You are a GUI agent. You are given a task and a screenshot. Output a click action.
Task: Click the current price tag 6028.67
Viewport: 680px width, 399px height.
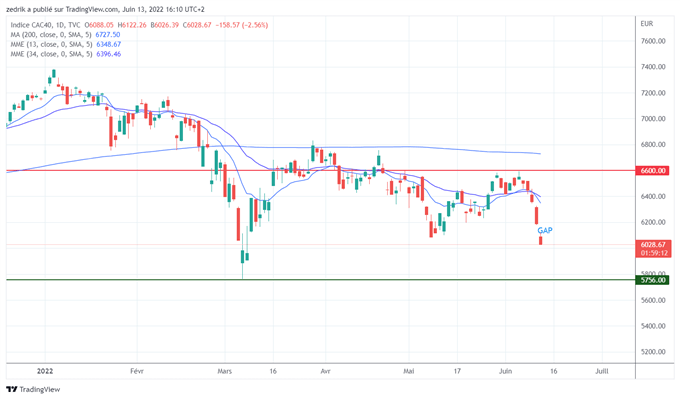click(653, 245)
